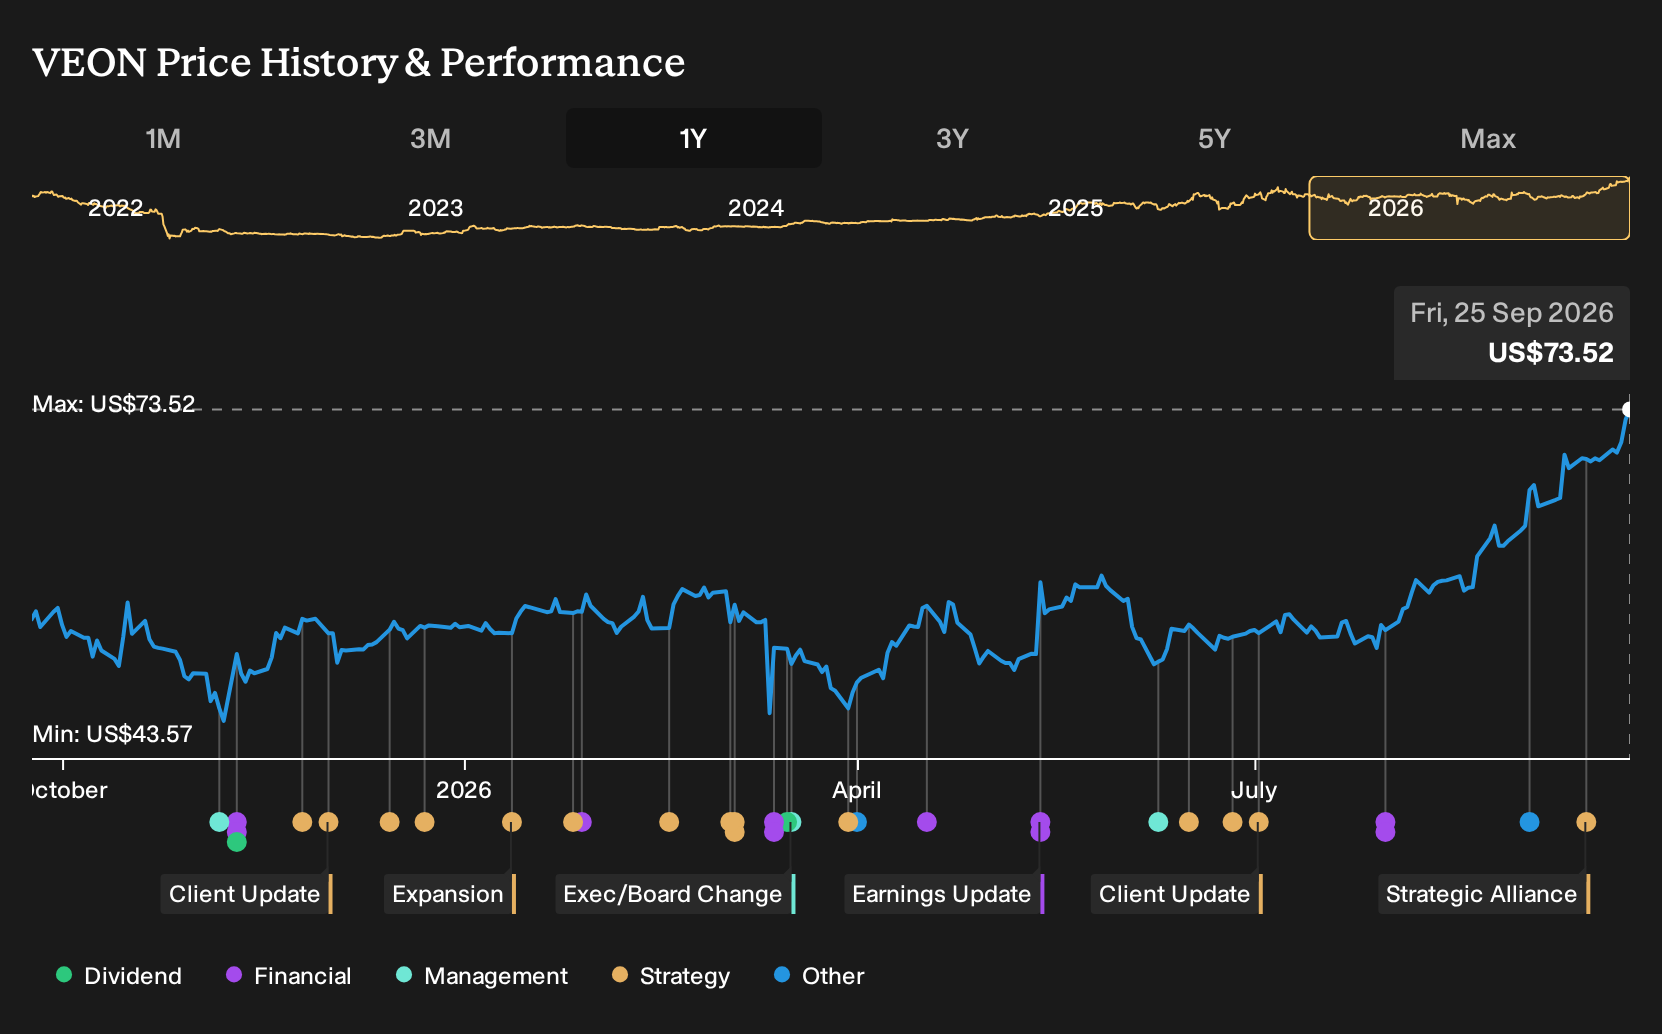1662x1034 pixels.
Task: Click the green Dividend dot below the purple dots
Action: click(237, 842)
